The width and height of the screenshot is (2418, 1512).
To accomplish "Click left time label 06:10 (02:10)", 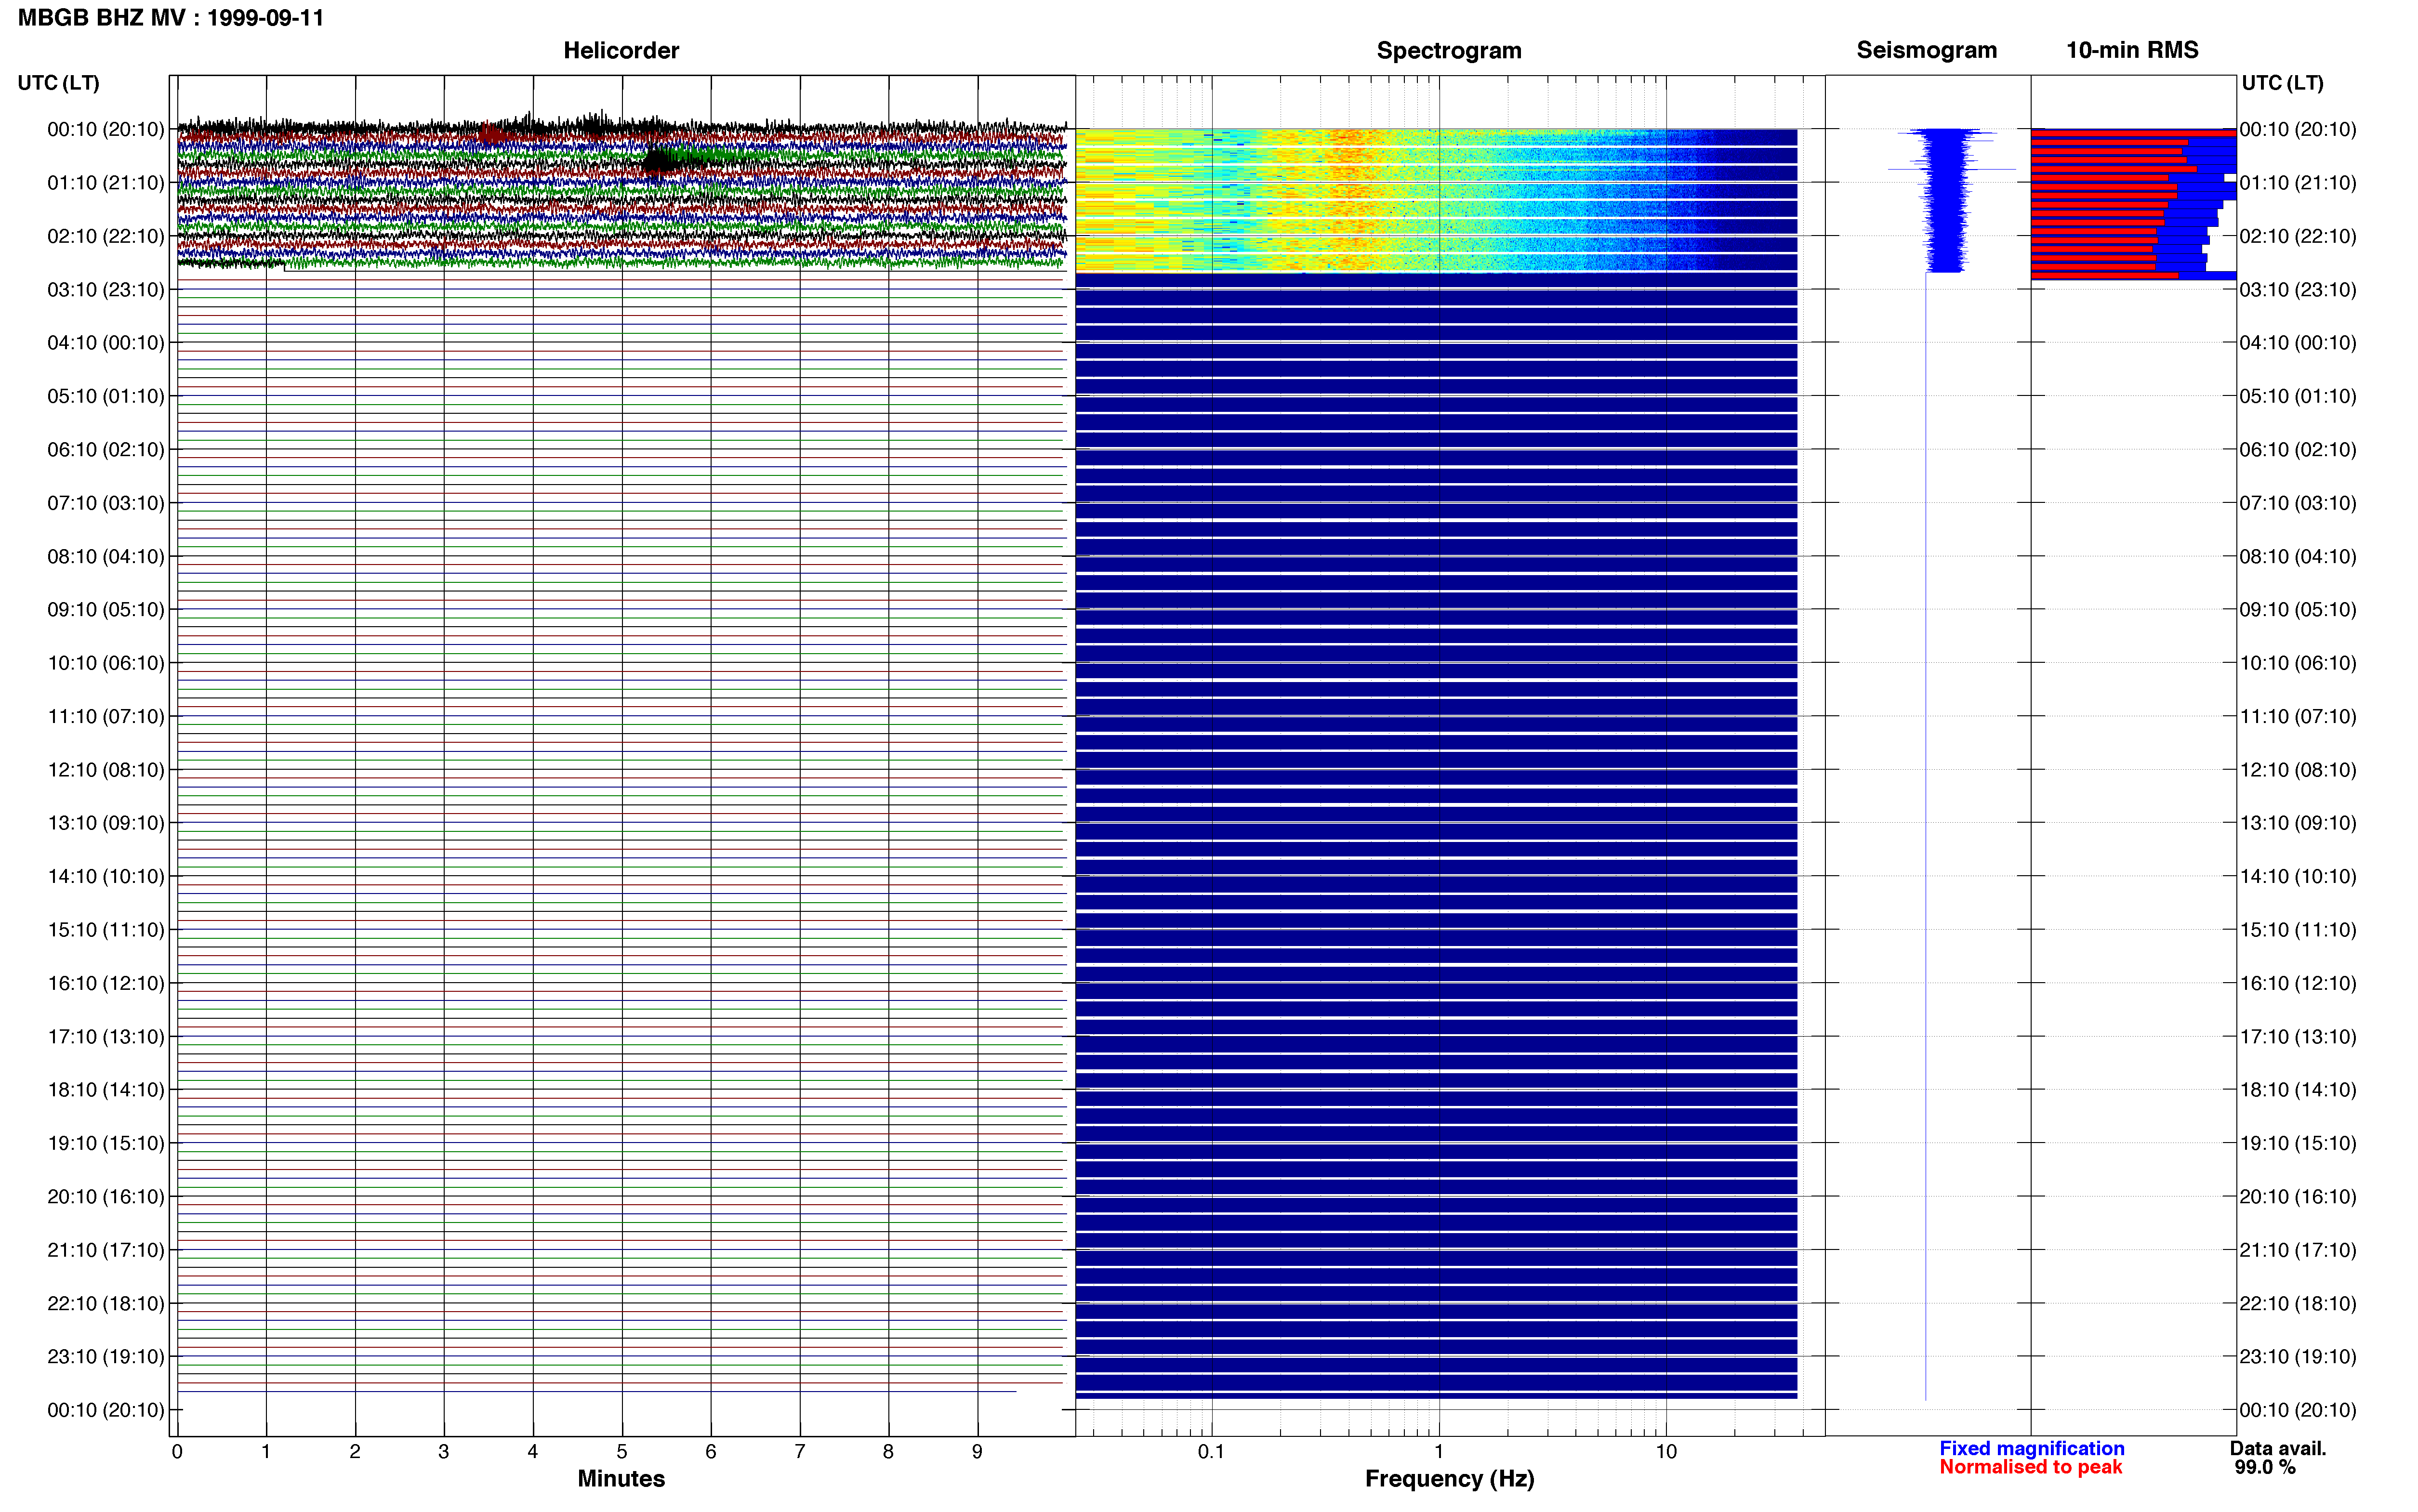I will [106, 450].
